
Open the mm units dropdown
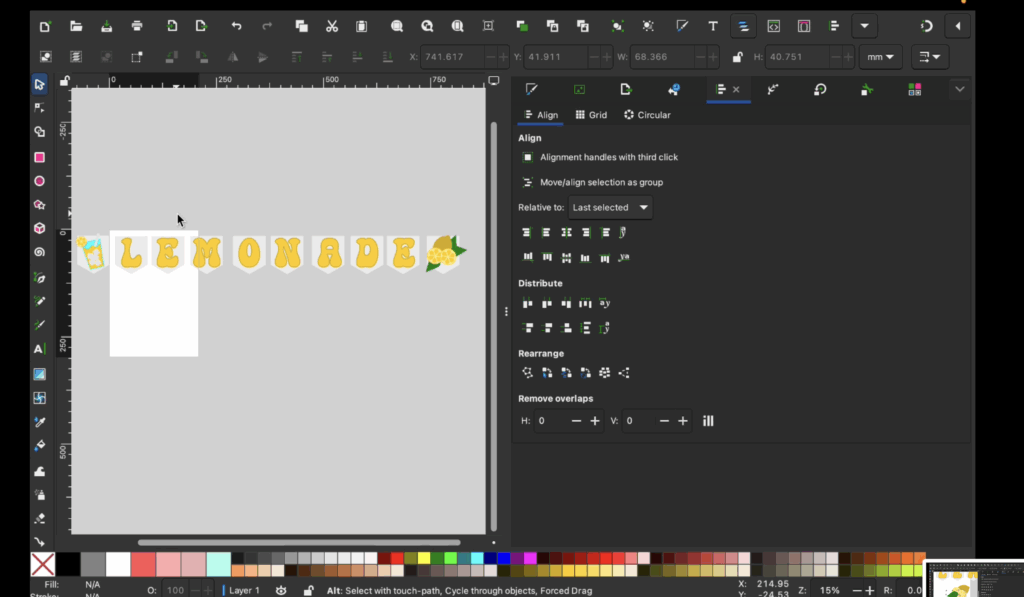click(880, 57)
